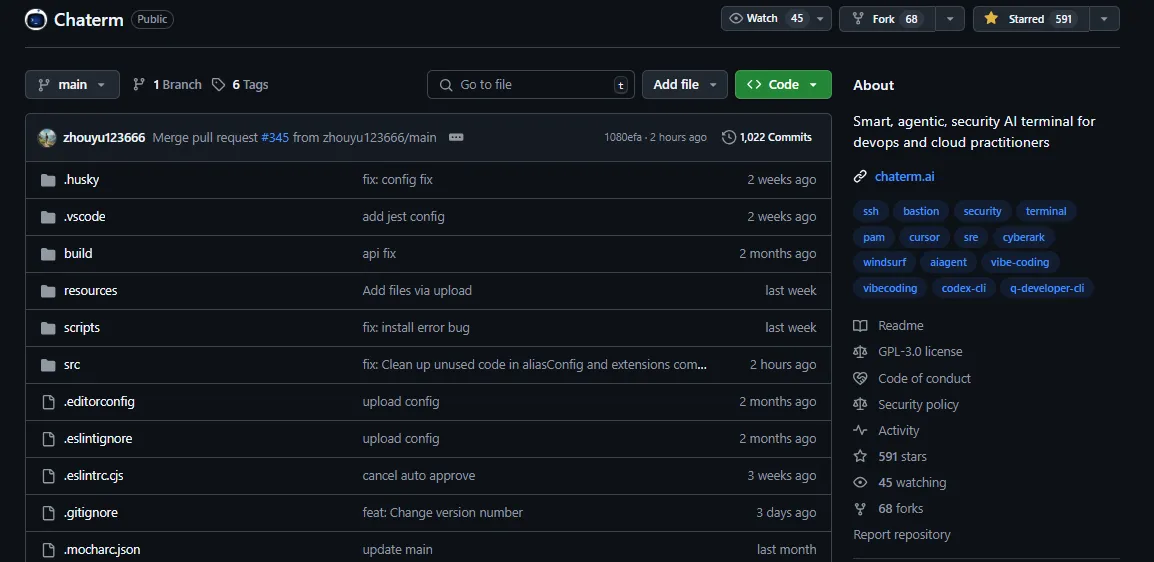1154x562 pixels.
Task: Open the Fork options dropdown arrow
Action: [x=950, y=19]
